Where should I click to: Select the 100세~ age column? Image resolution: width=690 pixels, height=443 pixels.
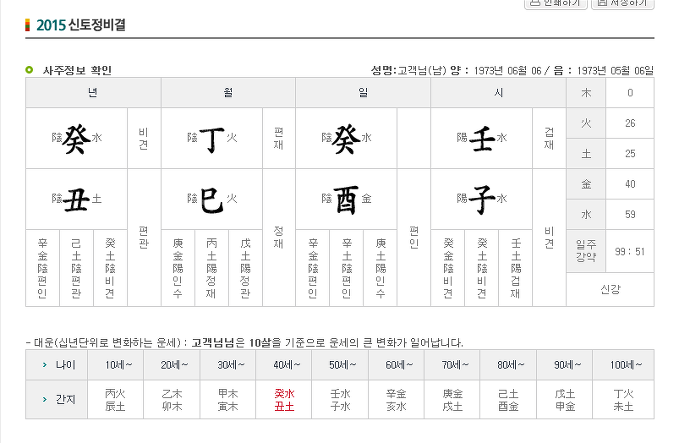coord(624,365)
